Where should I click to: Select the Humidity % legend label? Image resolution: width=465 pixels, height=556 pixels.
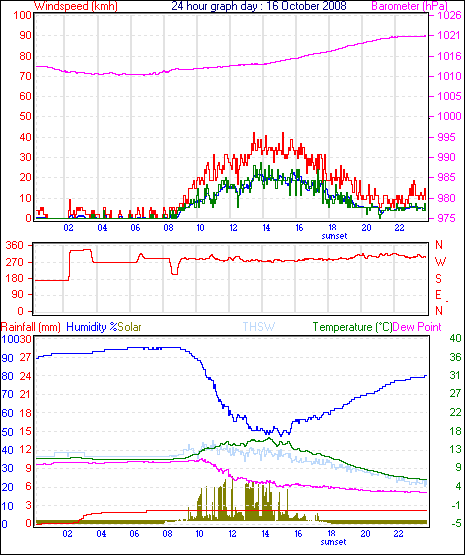pos(92,327)
